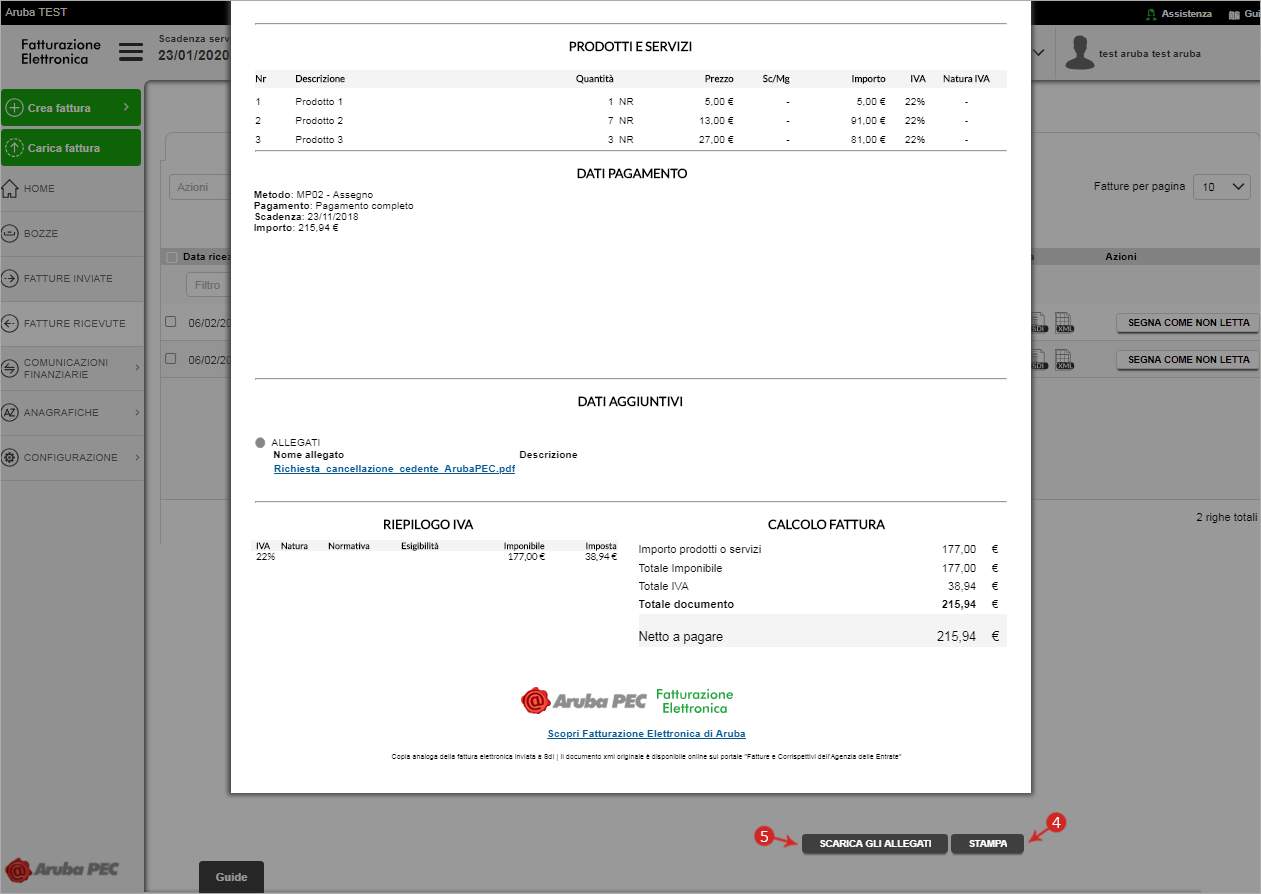Screen dimensions: 1261x894
Task: Open the Azioni dropdown
Action: click(200, 186)
